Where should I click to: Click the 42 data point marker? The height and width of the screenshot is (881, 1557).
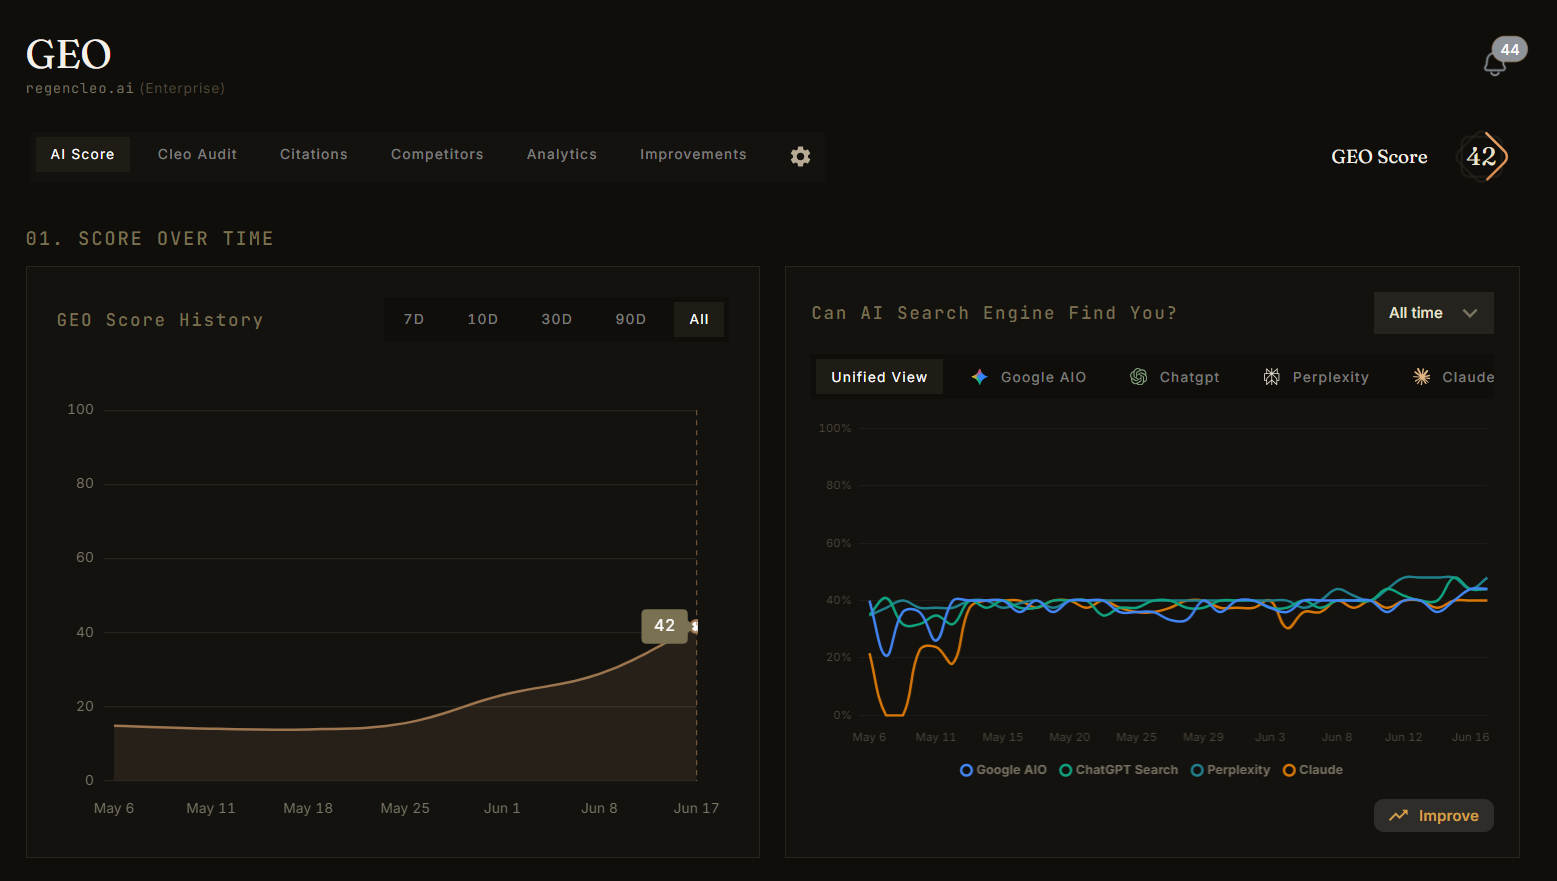695,627
